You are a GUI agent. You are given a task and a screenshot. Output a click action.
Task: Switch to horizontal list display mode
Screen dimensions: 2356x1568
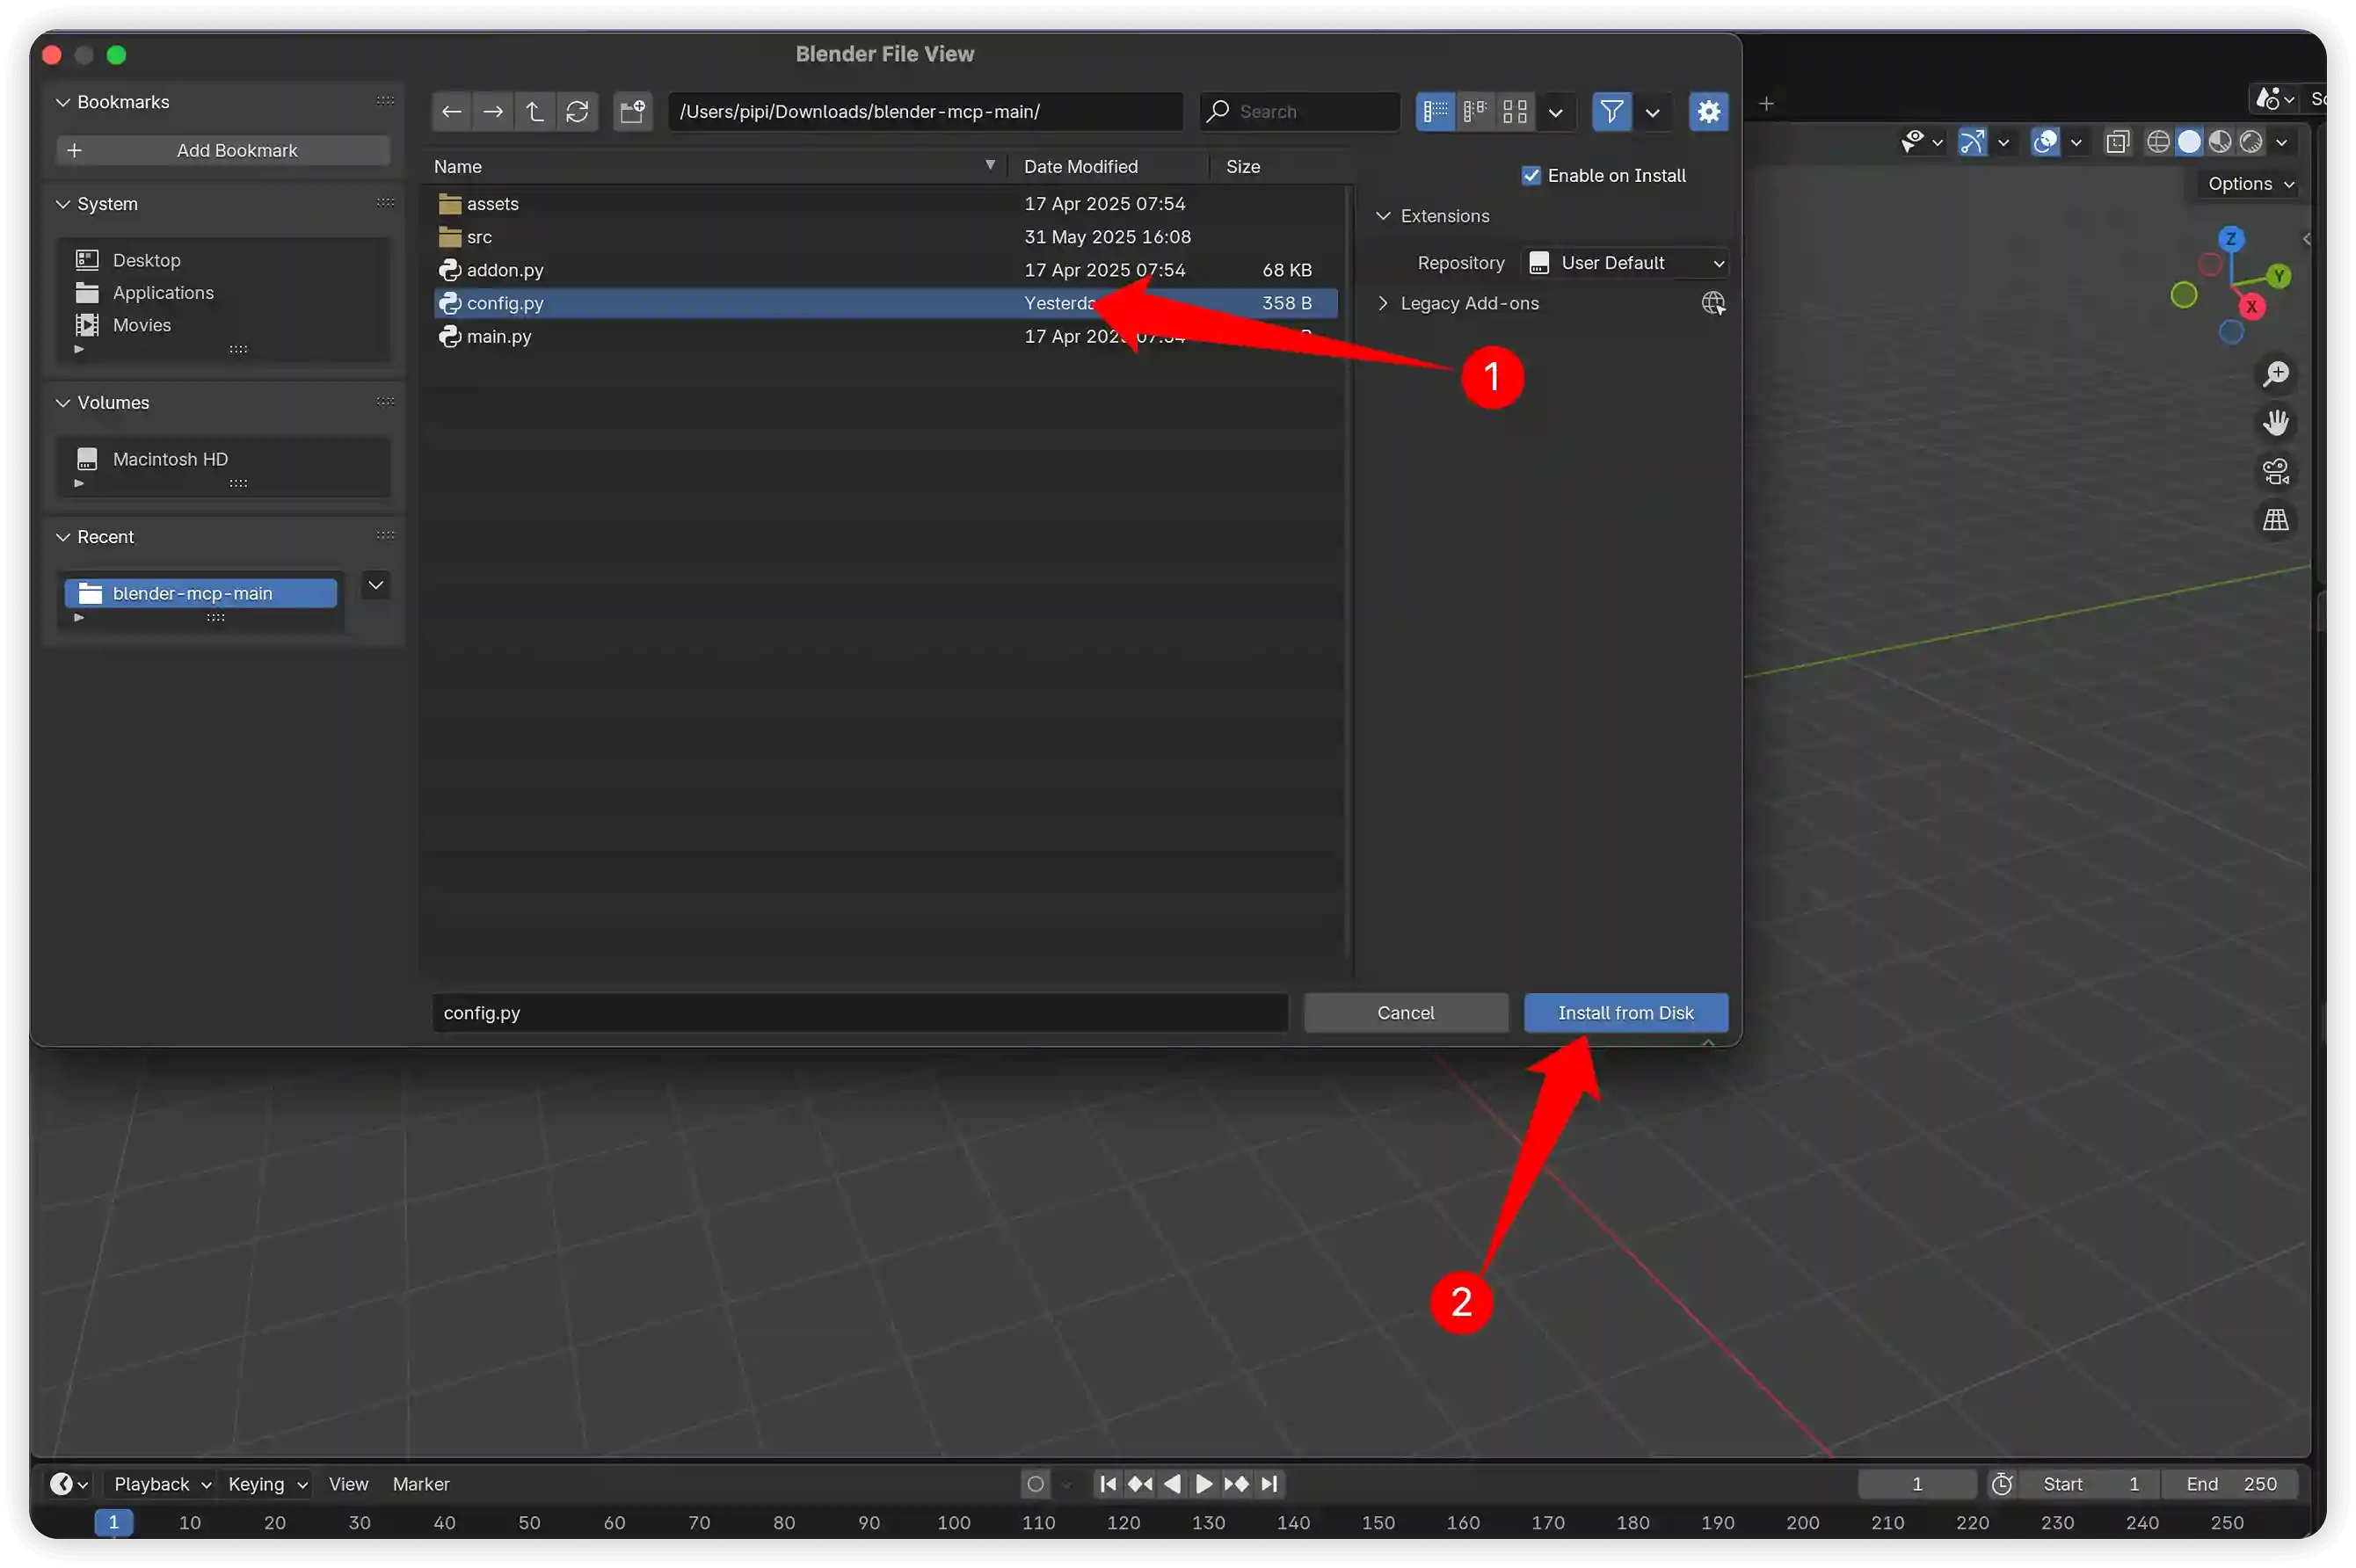coord(1475,111)
